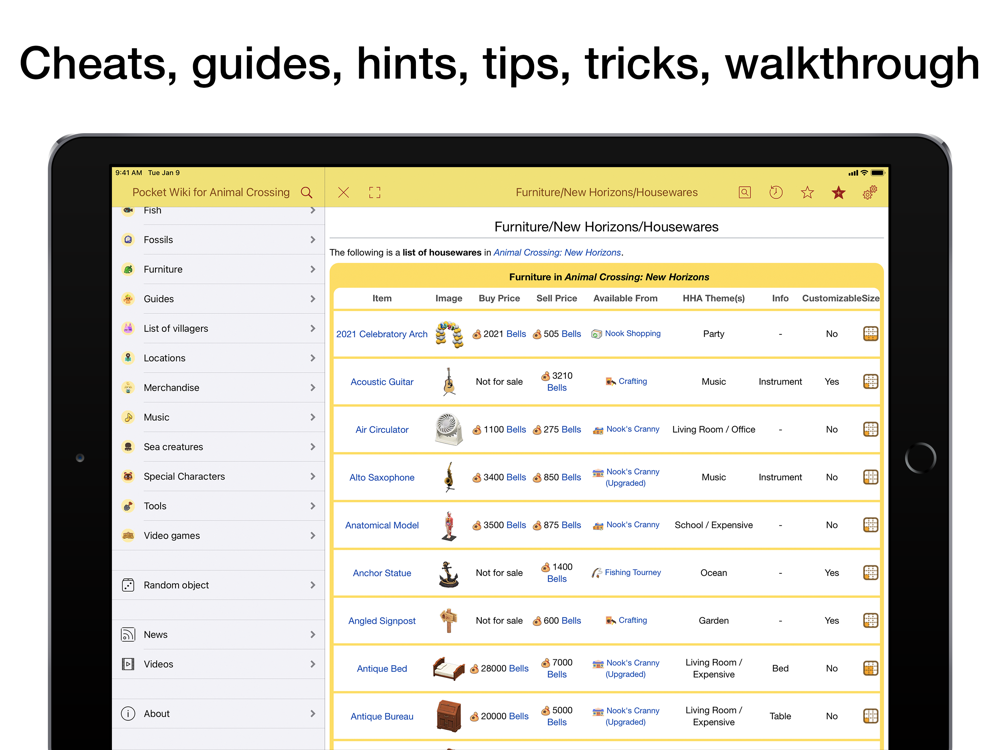
Task: Tap the Locations category icon
Action: click(x=128, y=358)
